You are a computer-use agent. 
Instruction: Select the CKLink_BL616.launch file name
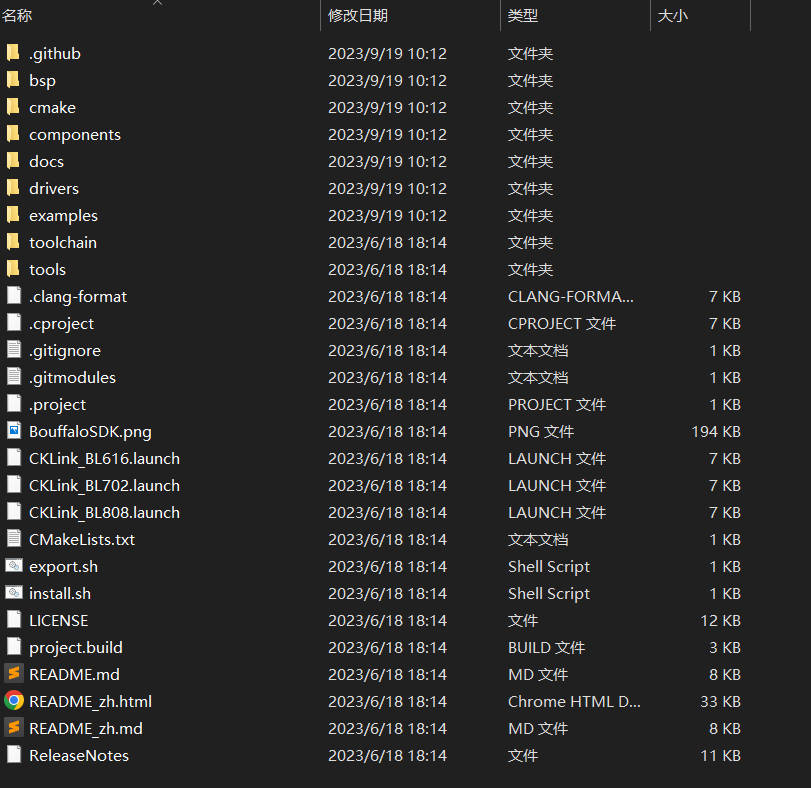[104, 458]
